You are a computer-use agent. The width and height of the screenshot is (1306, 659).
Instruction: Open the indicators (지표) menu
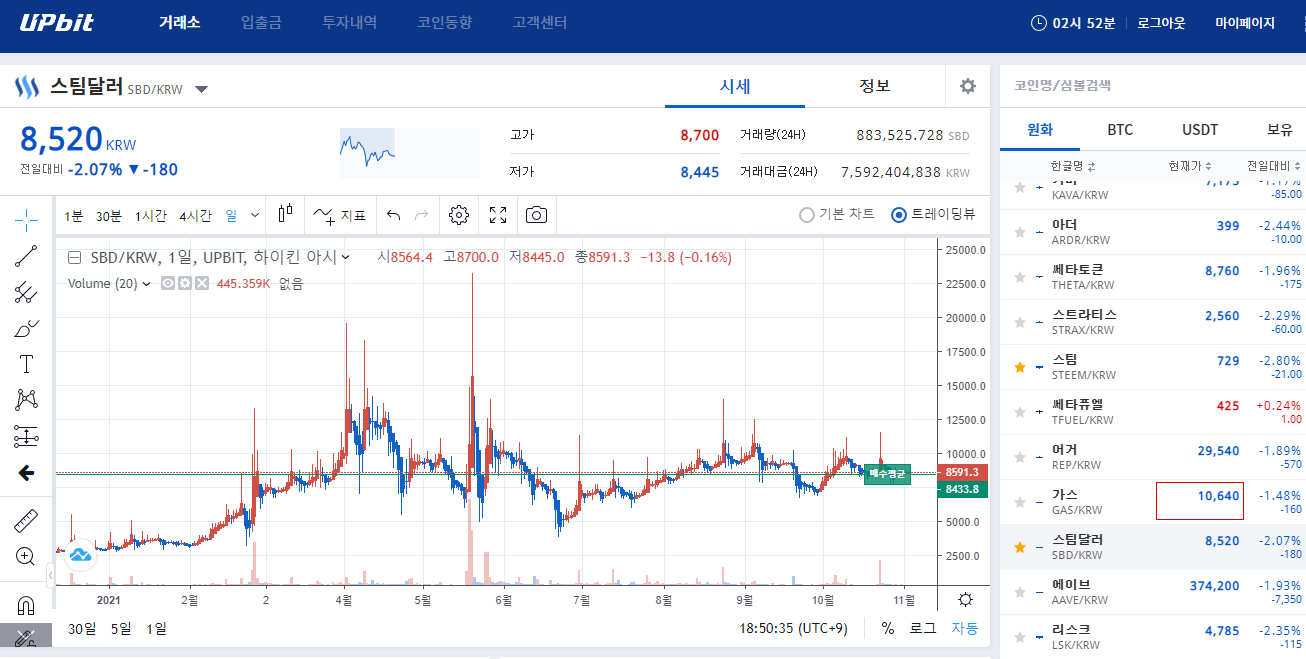(x=339, y=215)
